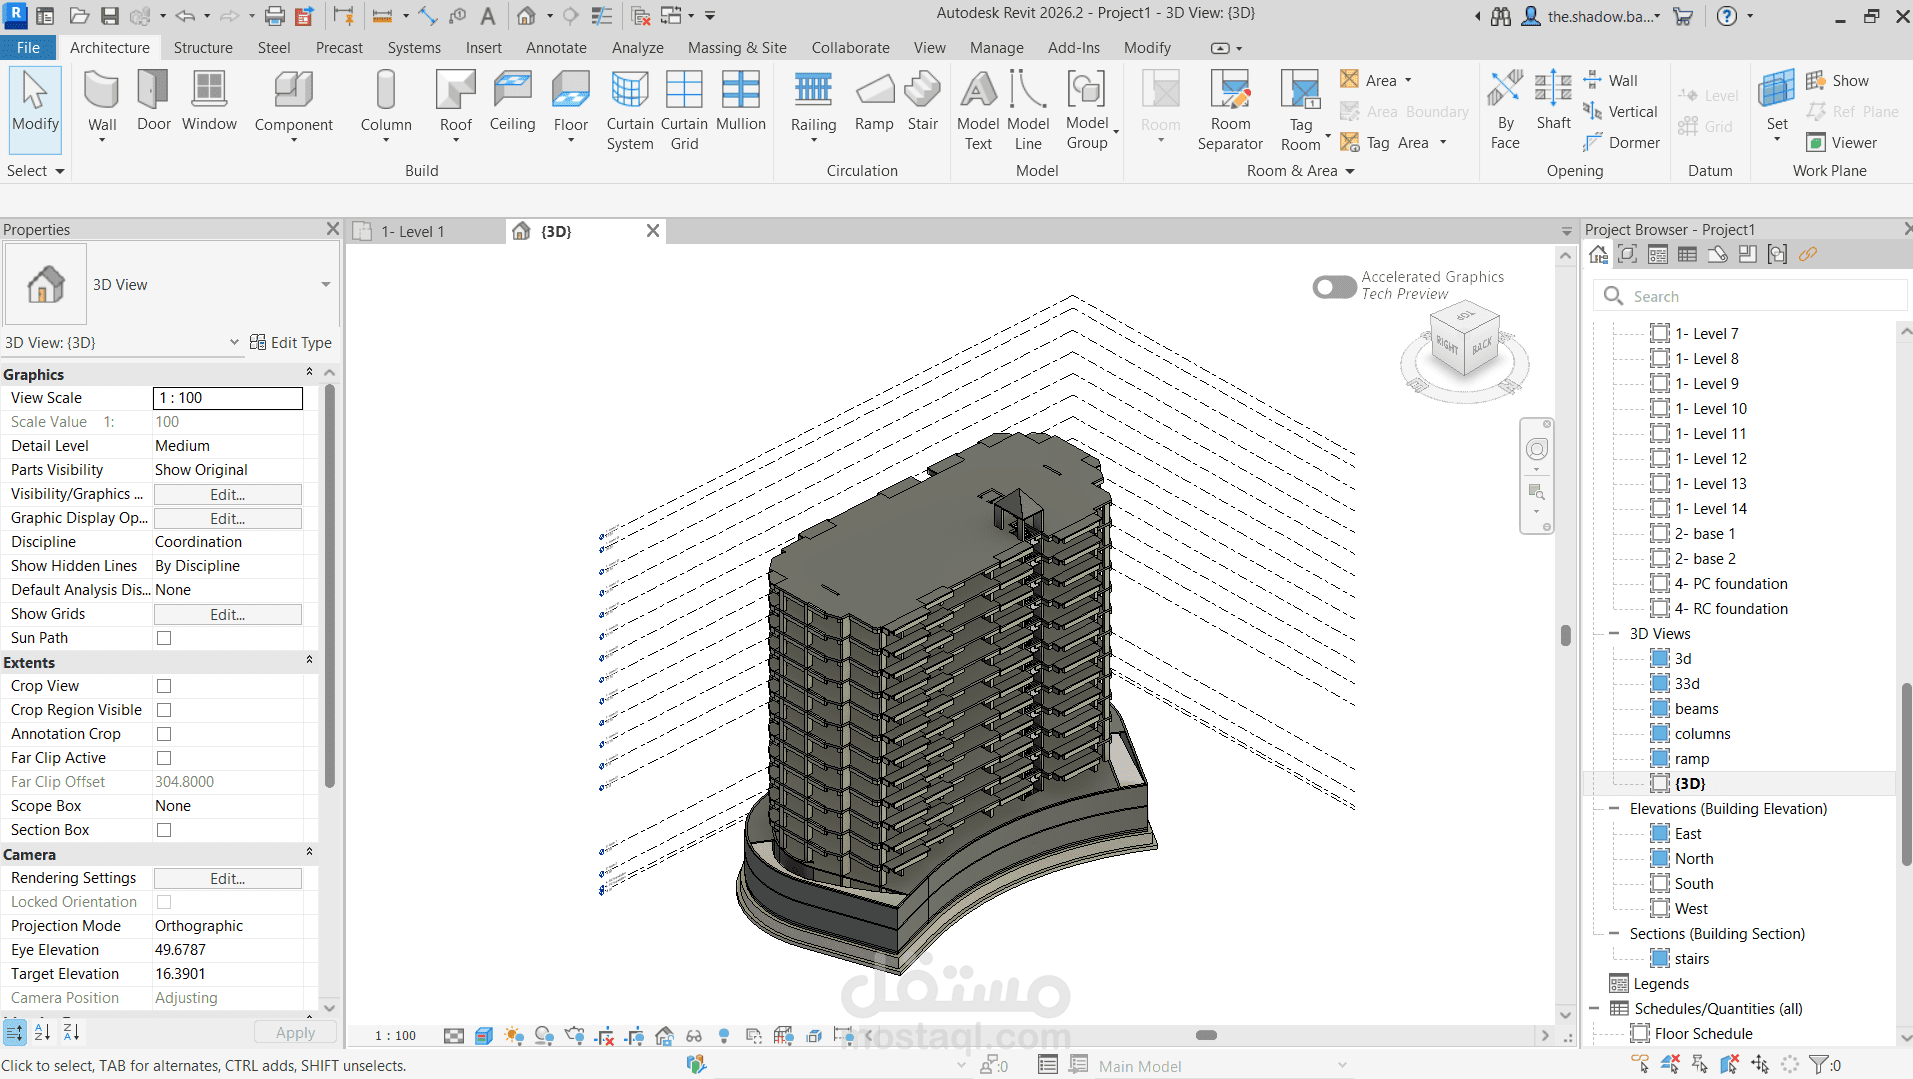The height and width of the screenshot is (1079, 1913).
Task: Open the Structure ribbon tab
Action: 203,48
